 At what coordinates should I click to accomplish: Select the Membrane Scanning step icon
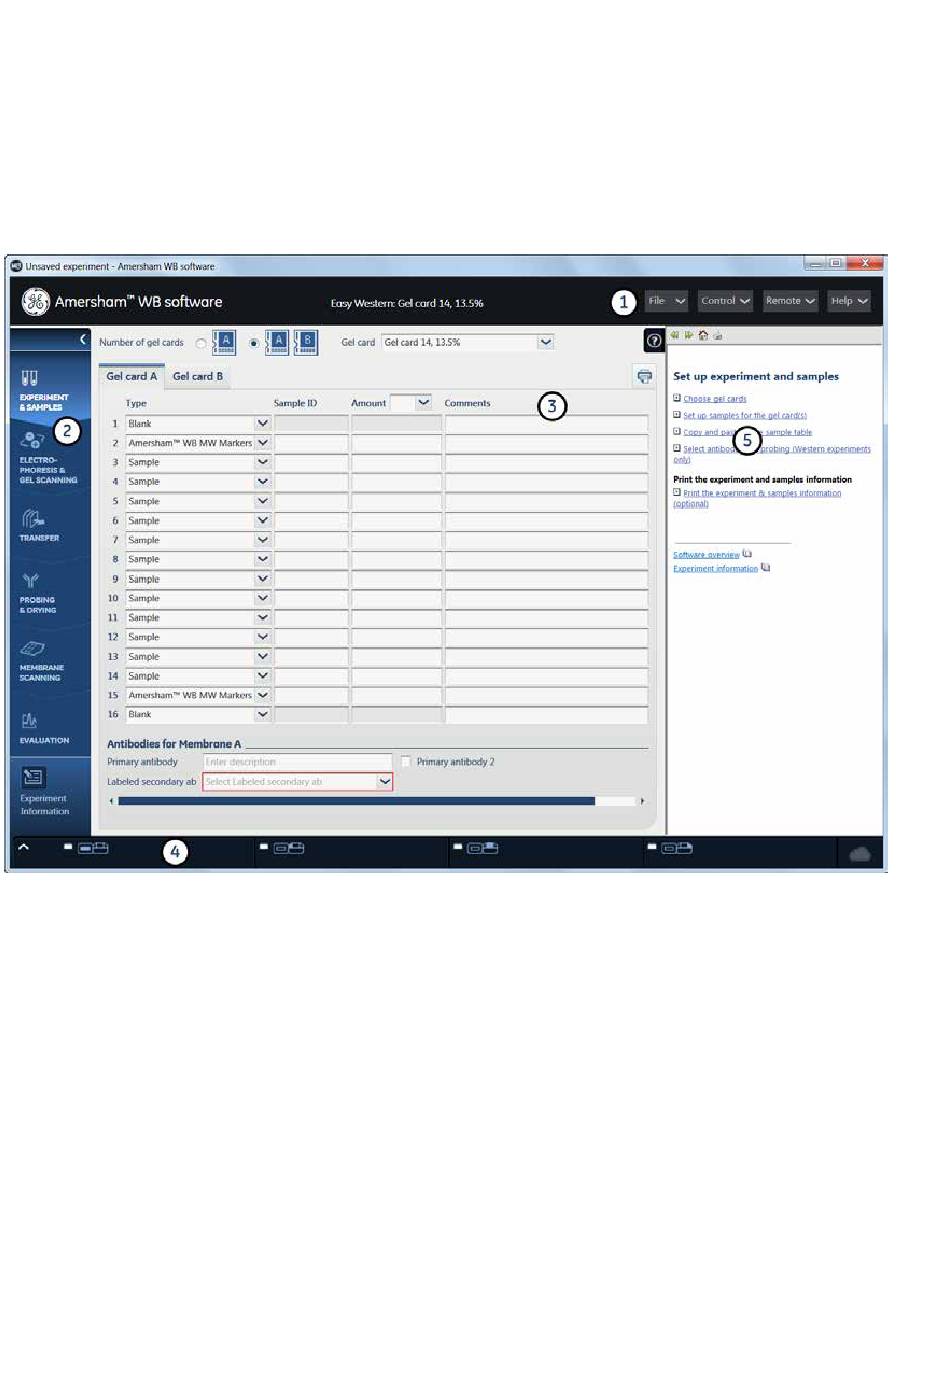pos(32,649)
